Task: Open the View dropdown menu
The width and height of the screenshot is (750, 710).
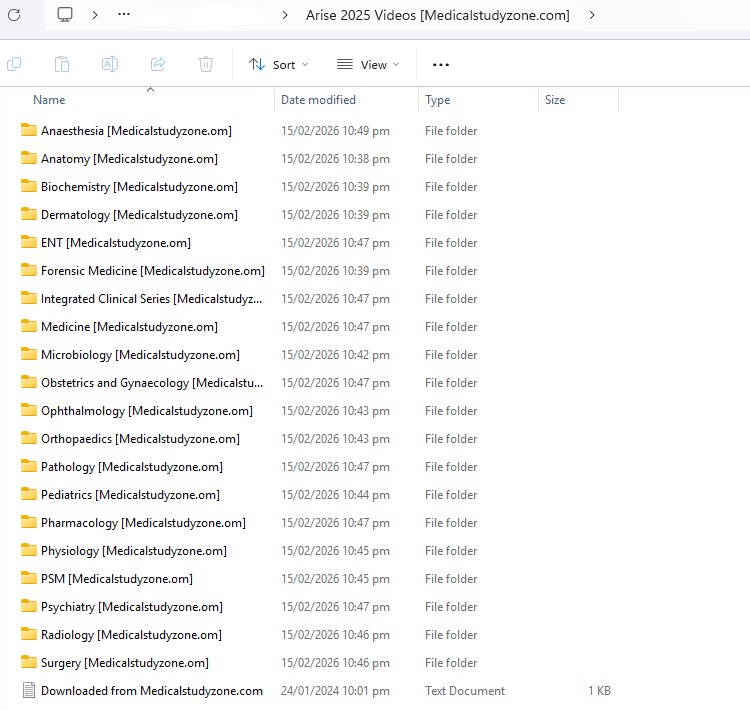Action: click(368, 64)
